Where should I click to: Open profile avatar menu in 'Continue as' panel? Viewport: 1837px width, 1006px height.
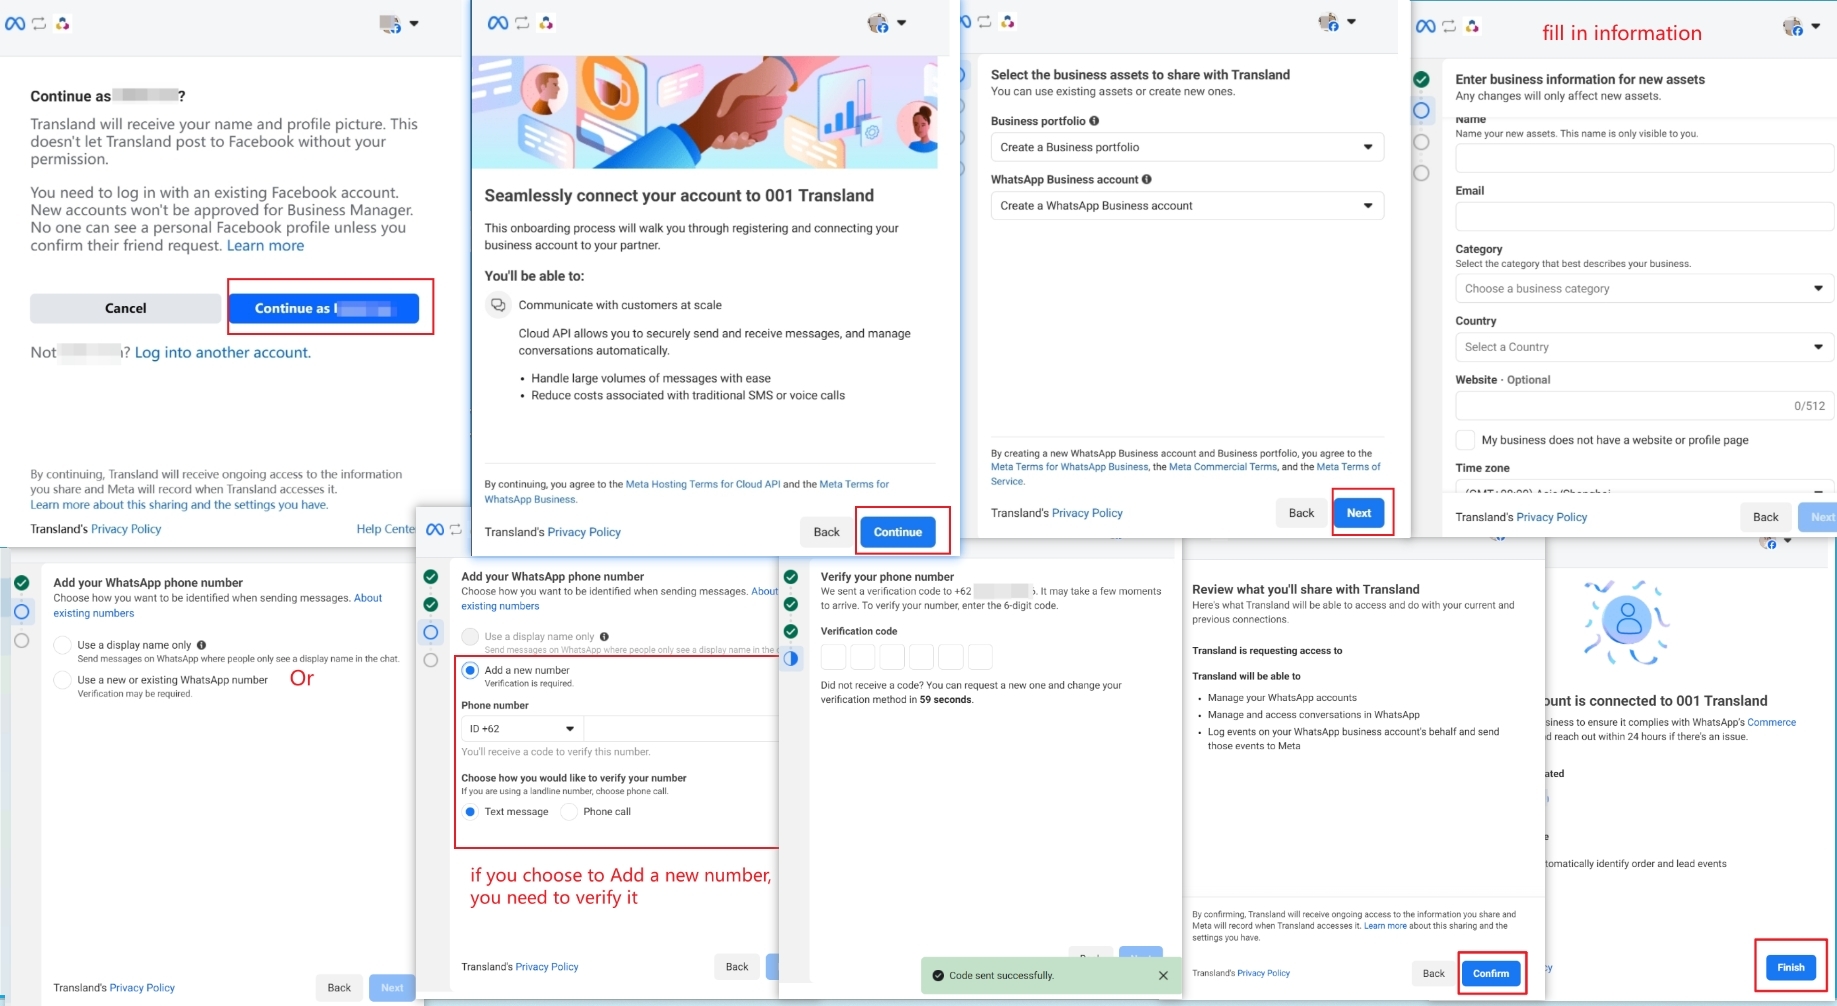[399, 24]
